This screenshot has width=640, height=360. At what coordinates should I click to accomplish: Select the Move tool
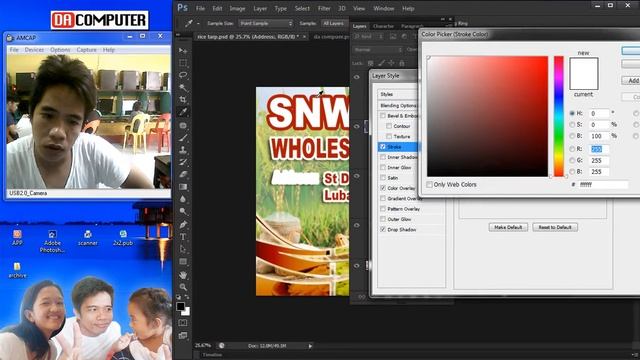(x=183, y=51)
